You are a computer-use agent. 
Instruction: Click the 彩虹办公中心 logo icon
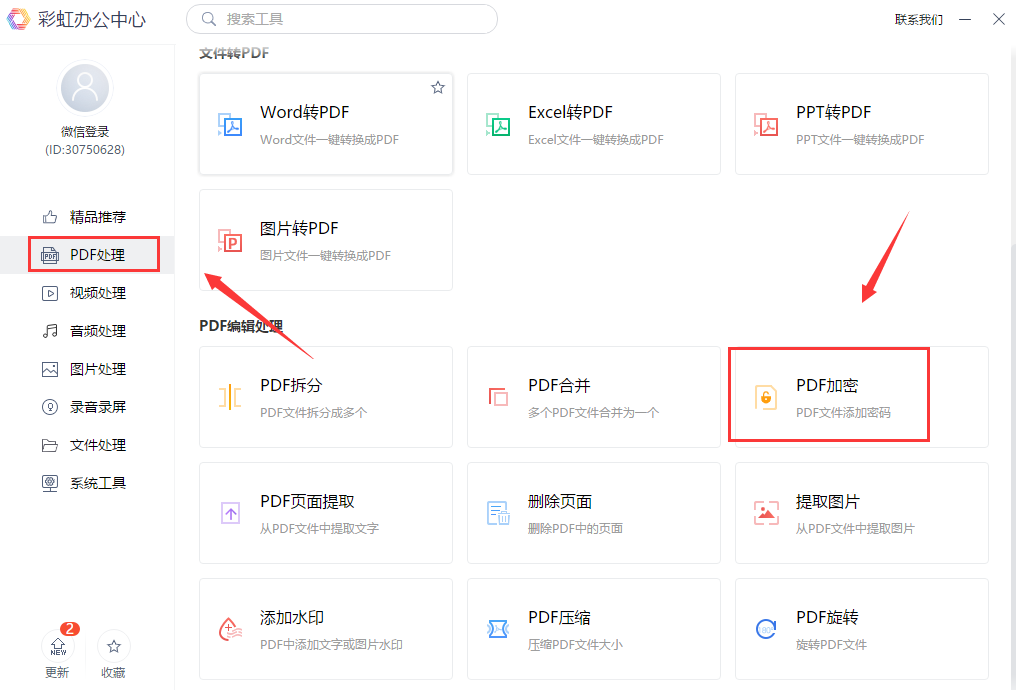18,19
